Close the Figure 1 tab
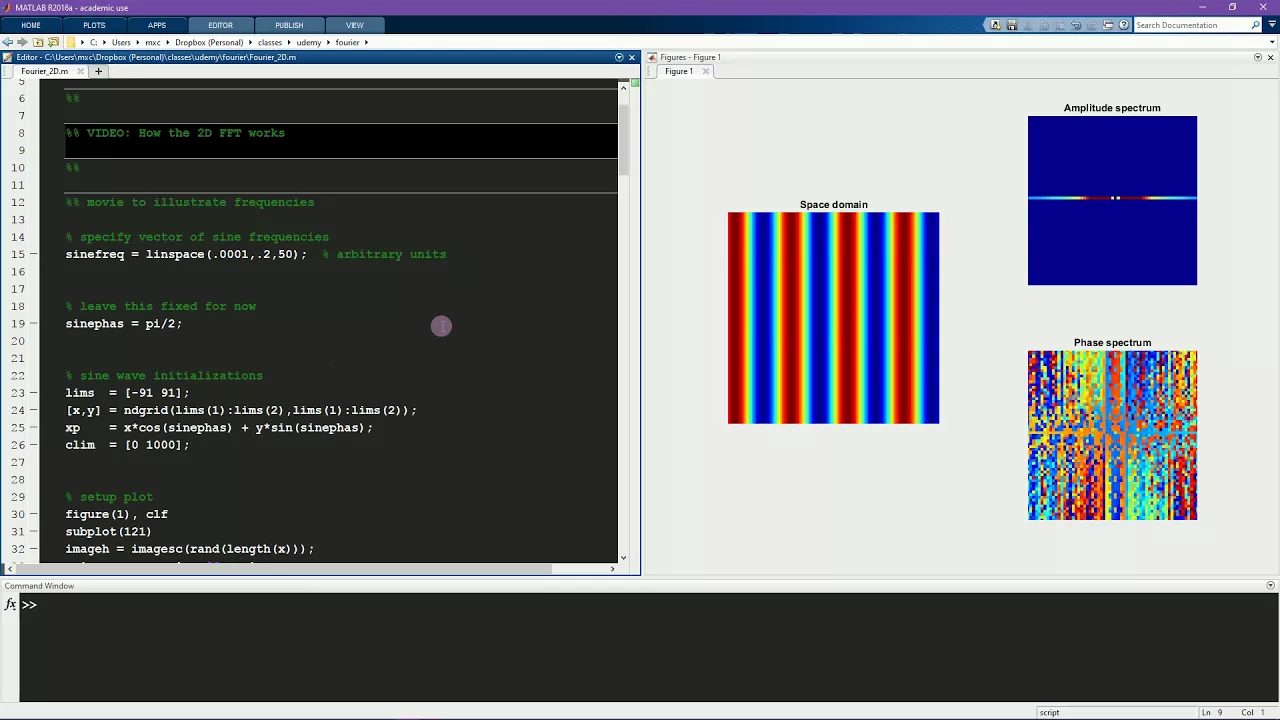The image size is (1280, 720). (x=706, y=71)
